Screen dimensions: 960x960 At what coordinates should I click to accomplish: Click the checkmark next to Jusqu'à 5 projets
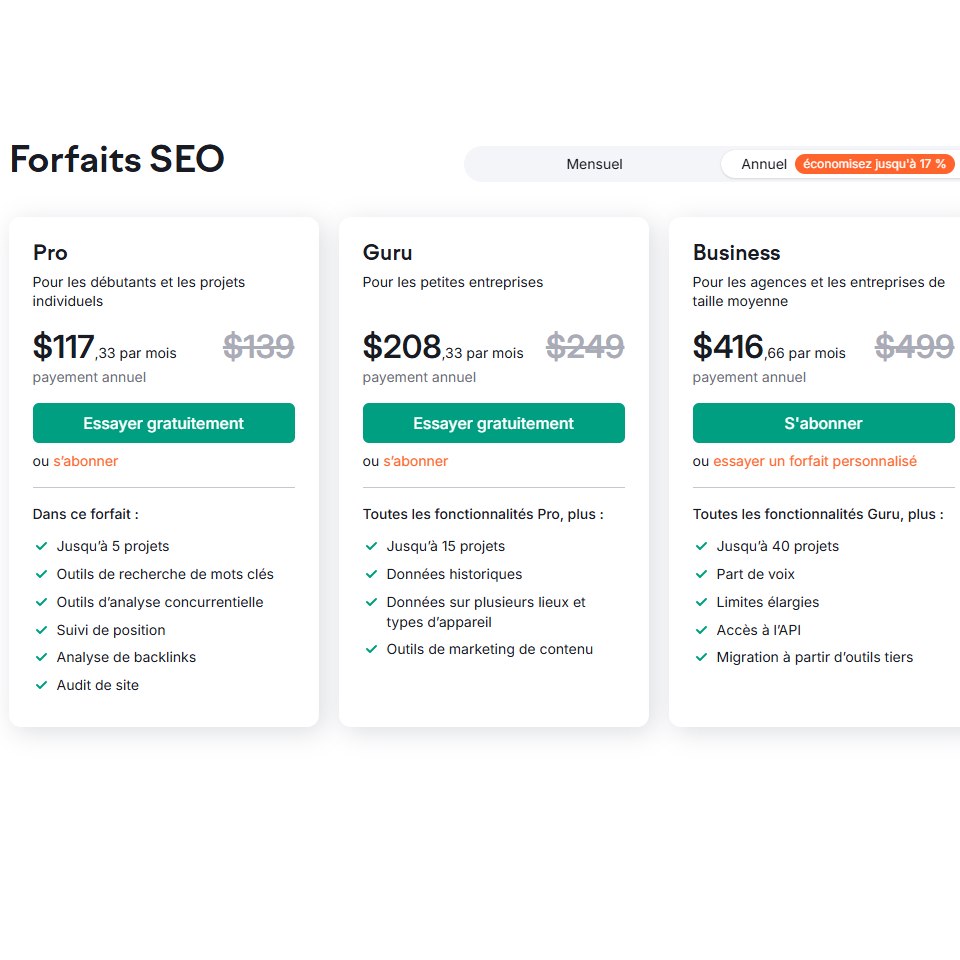tap(42, 546)
